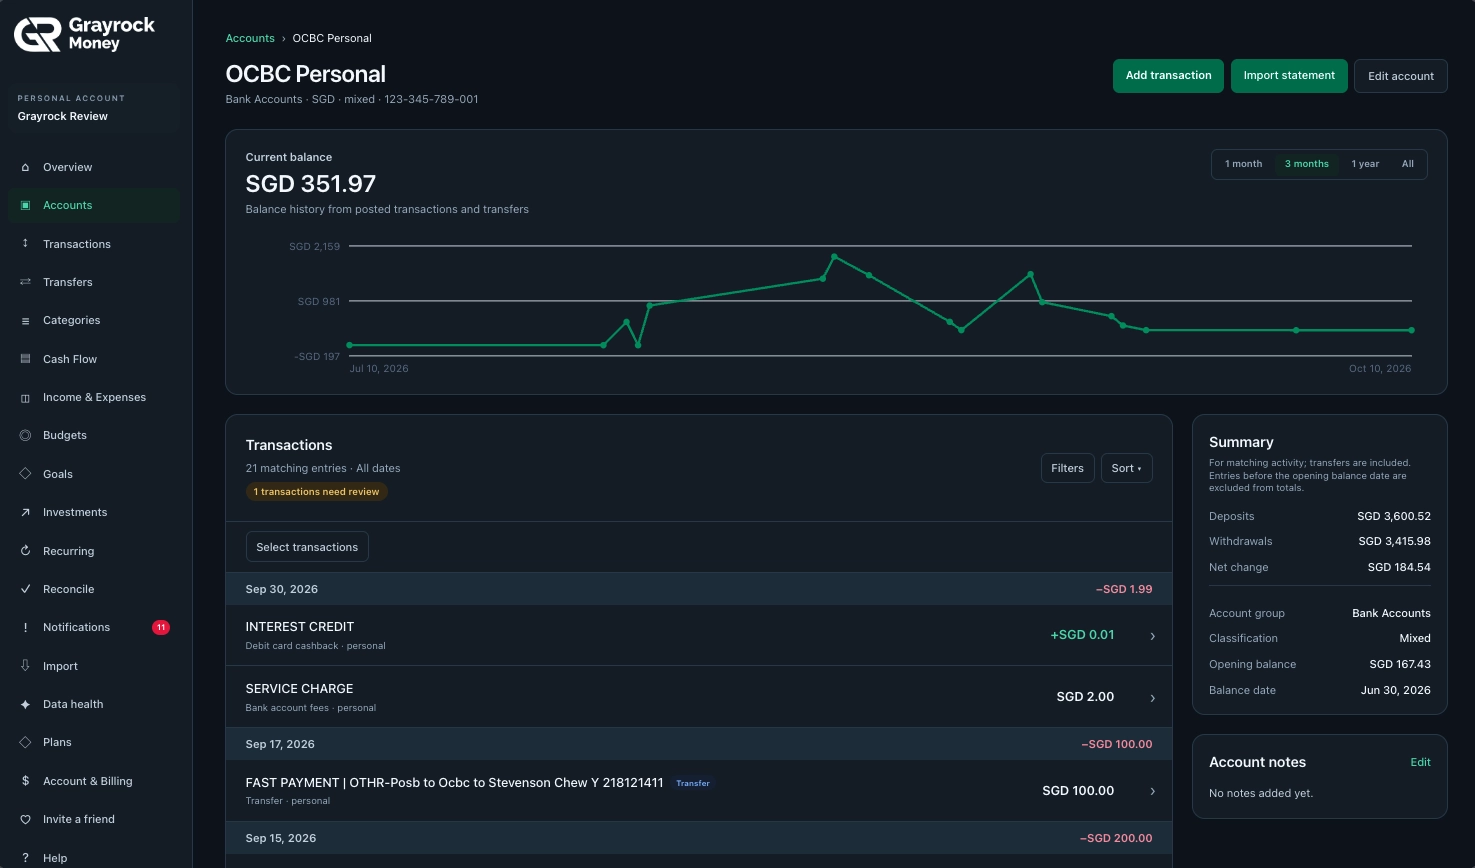Open Investments via the arrow icon
The image size is (1475, 868).
(x=25, y=512)
